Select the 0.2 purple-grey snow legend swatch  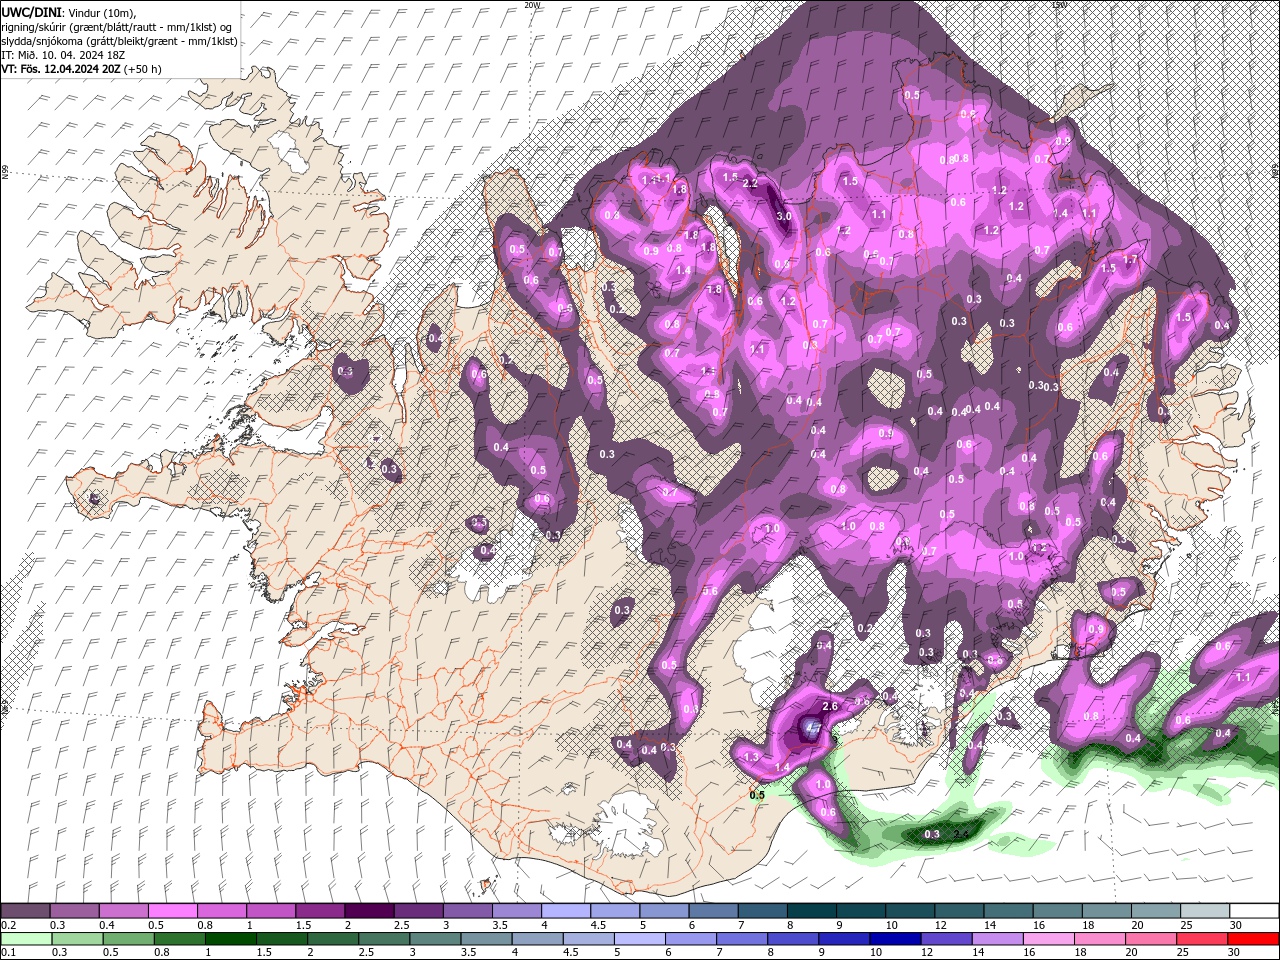coord(25,911)
